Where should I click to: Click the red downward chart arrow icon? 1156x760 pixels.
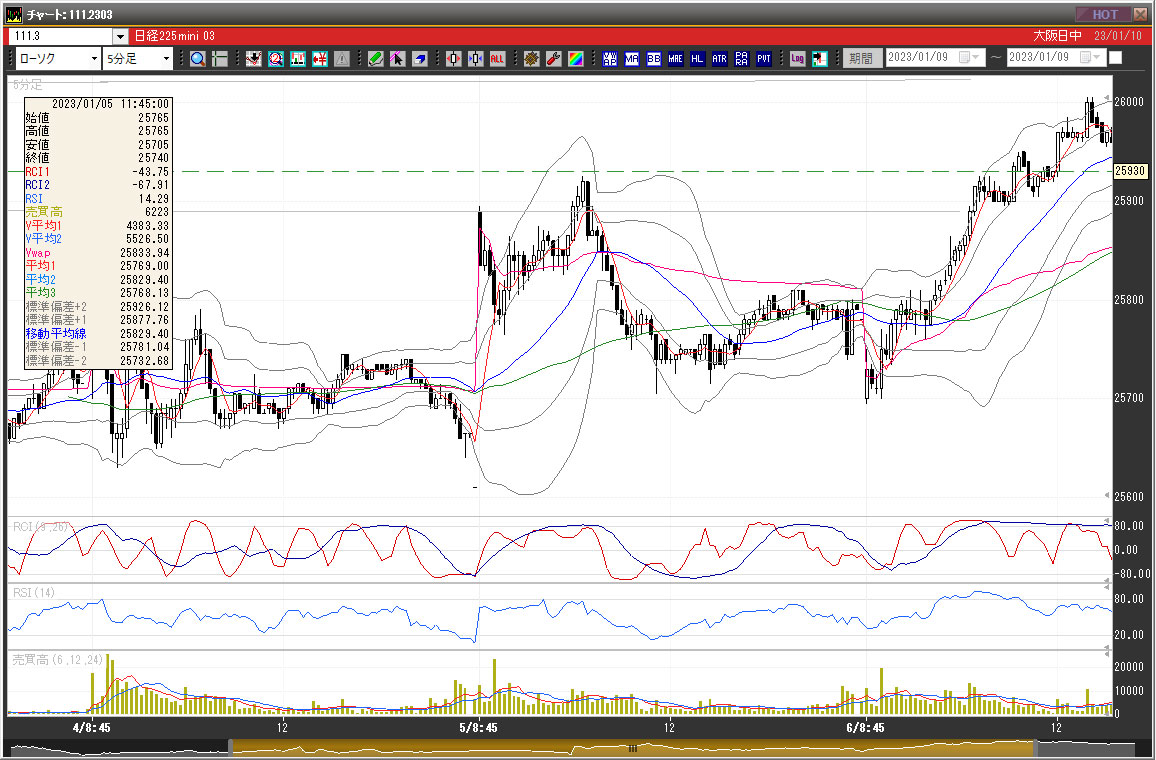(254, 59)
